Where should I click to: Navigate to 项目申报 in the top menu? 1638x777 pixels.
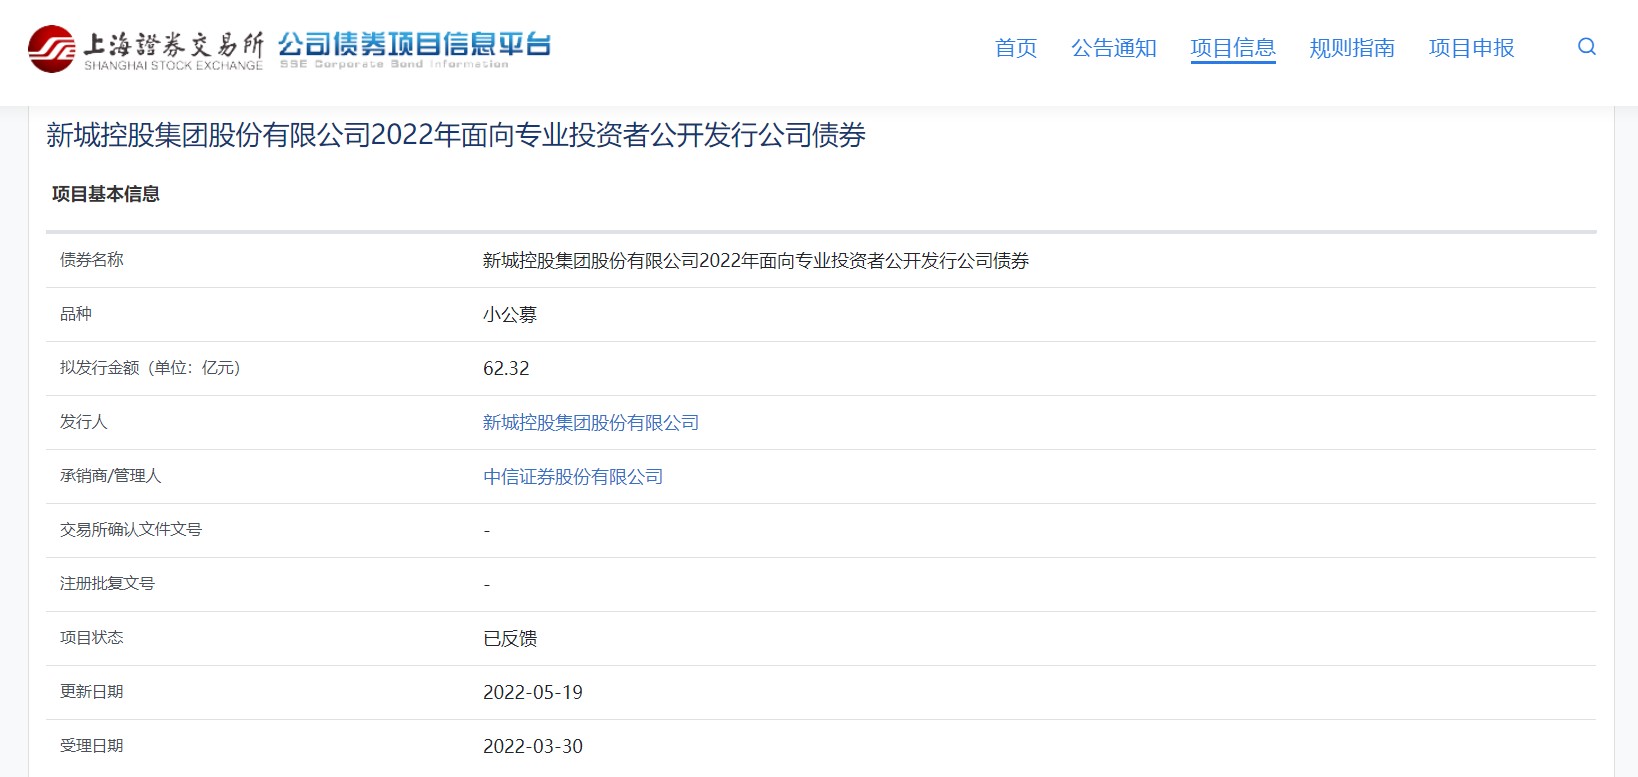tap(1471, 48)
